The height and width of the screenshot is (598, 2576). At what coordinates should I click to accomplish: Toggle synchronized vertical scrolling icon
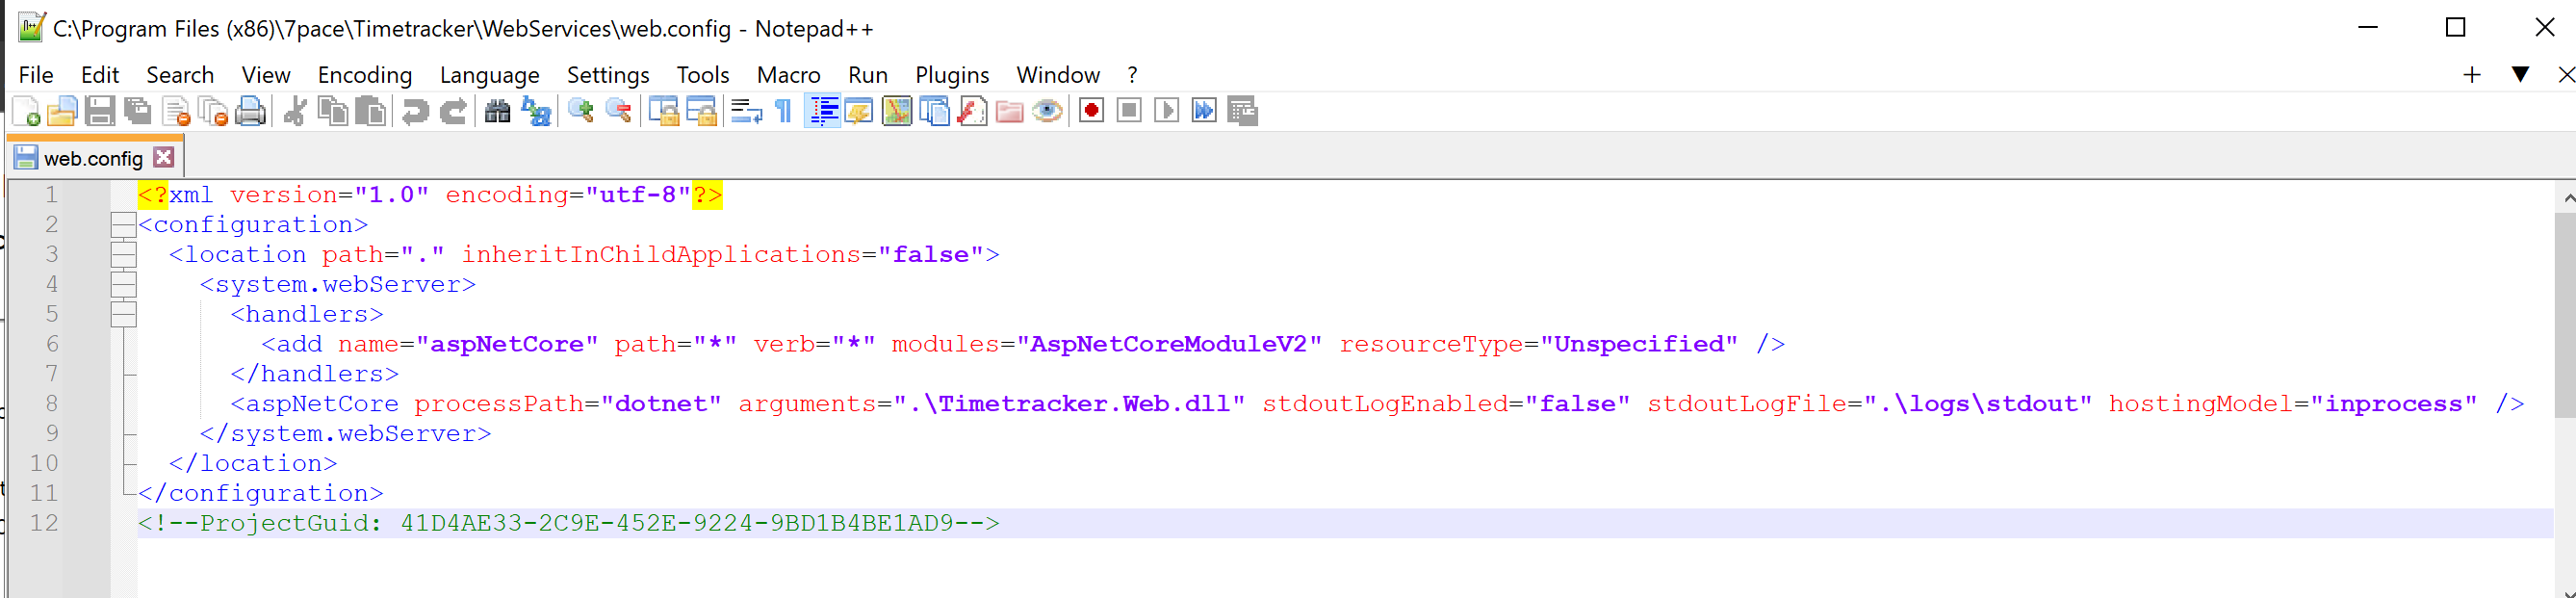664,111
